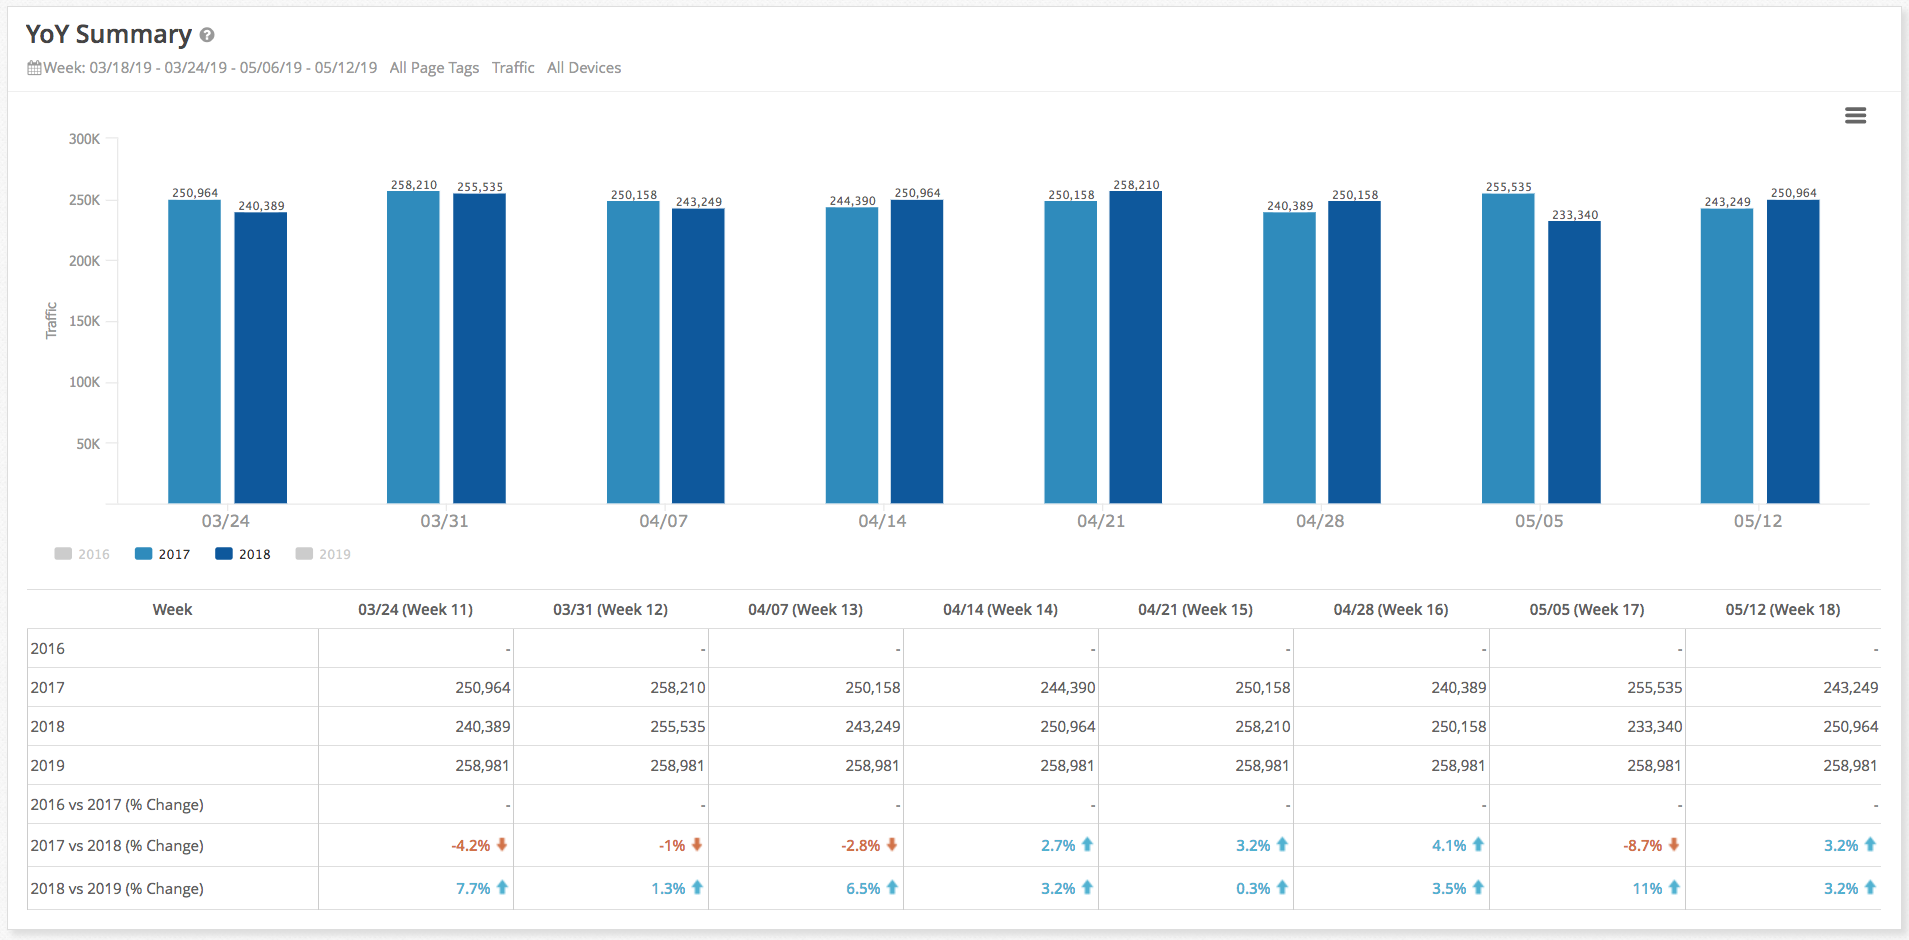Click the 2018 bar for 05/12

tap(1793, 351)
